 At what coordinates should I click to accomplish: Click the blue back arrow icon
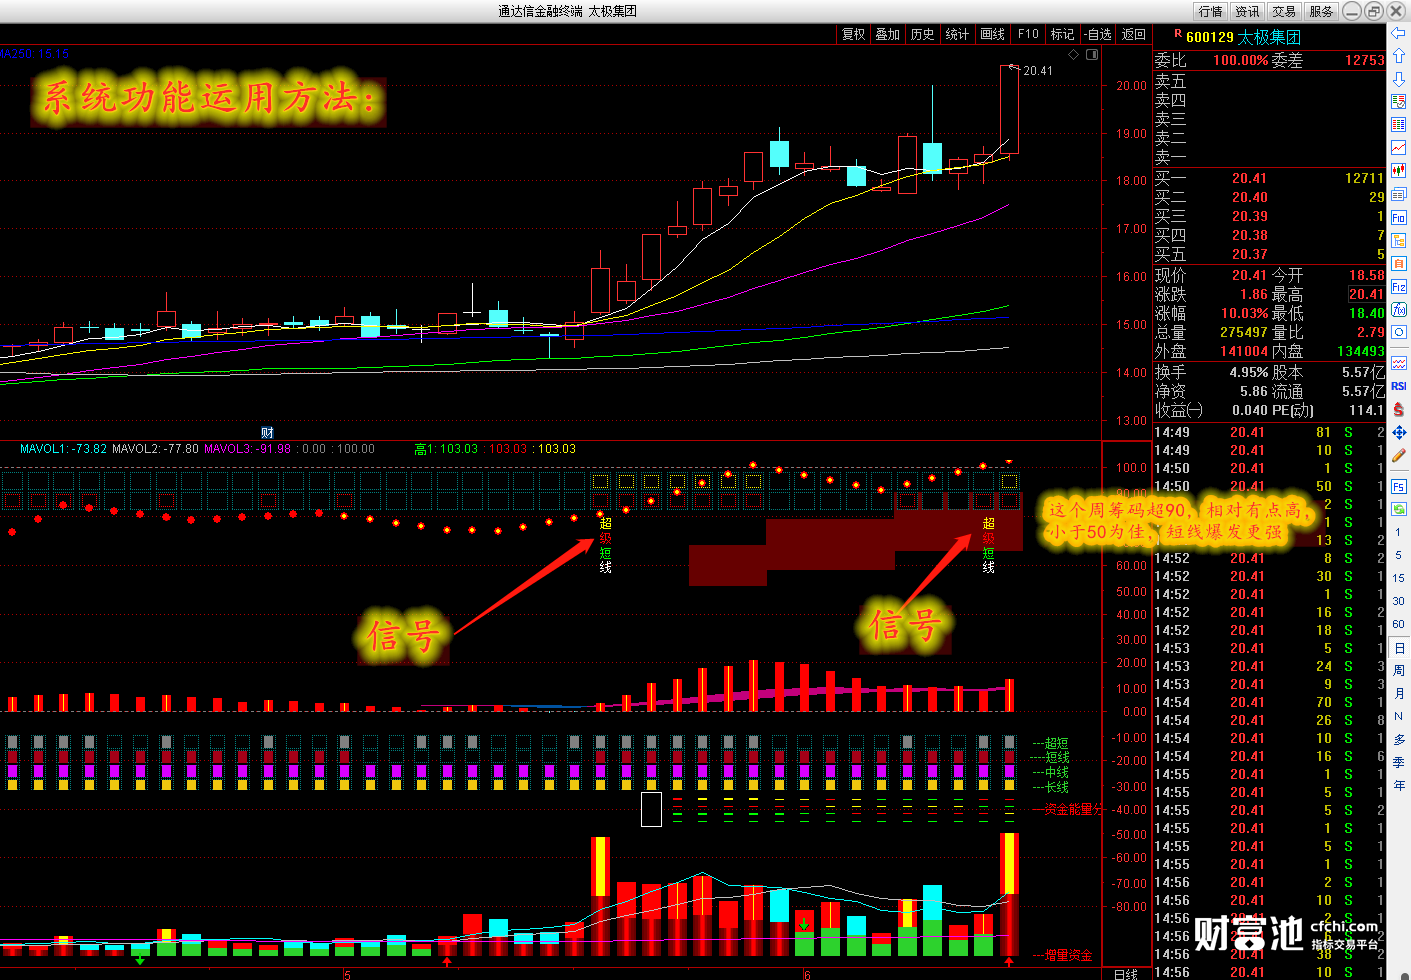point(1399,33)
